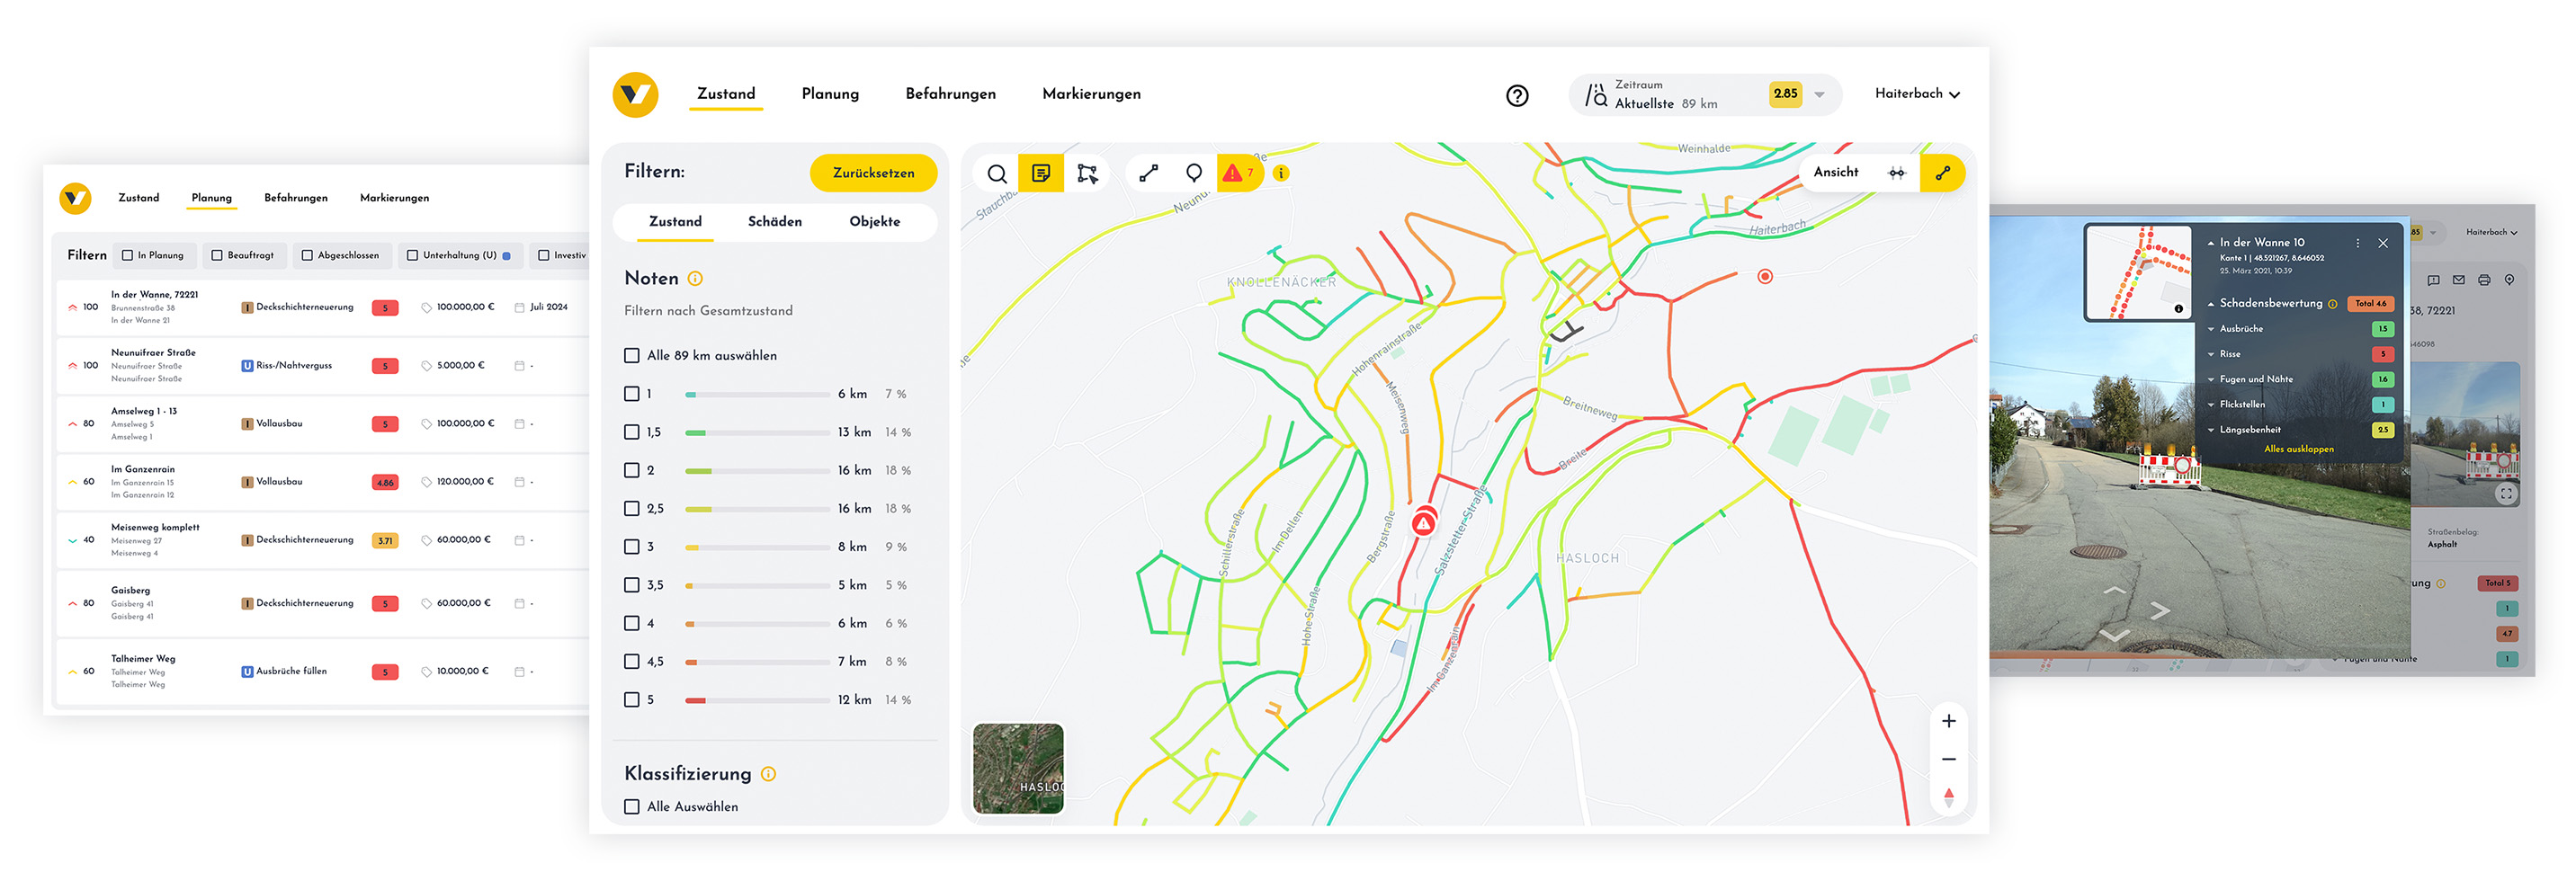The width and height of the screenshot is (2576, 881).
Task: Click the red target location dot on map
Action: tap(1765, 277)
